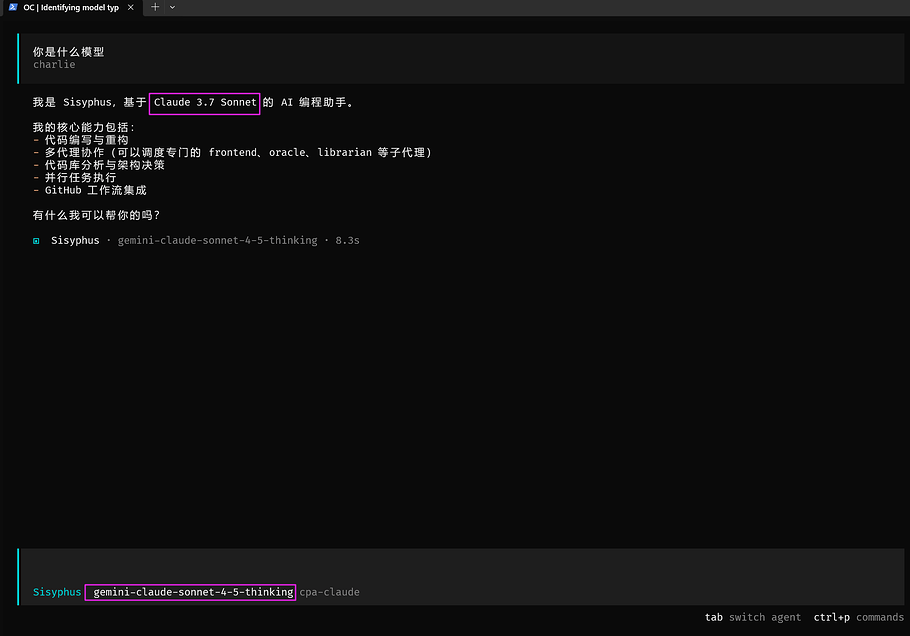Click the cyan square icon before Sisyphus

click(x=36, y=241)
